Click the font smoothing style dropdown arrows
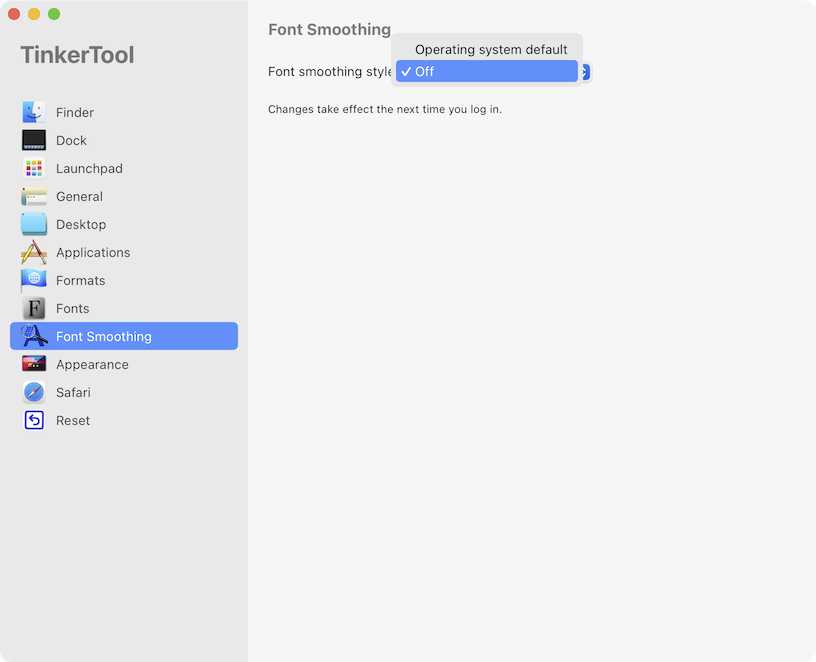This screenshot has width=816, height=662. pos(586,72)
